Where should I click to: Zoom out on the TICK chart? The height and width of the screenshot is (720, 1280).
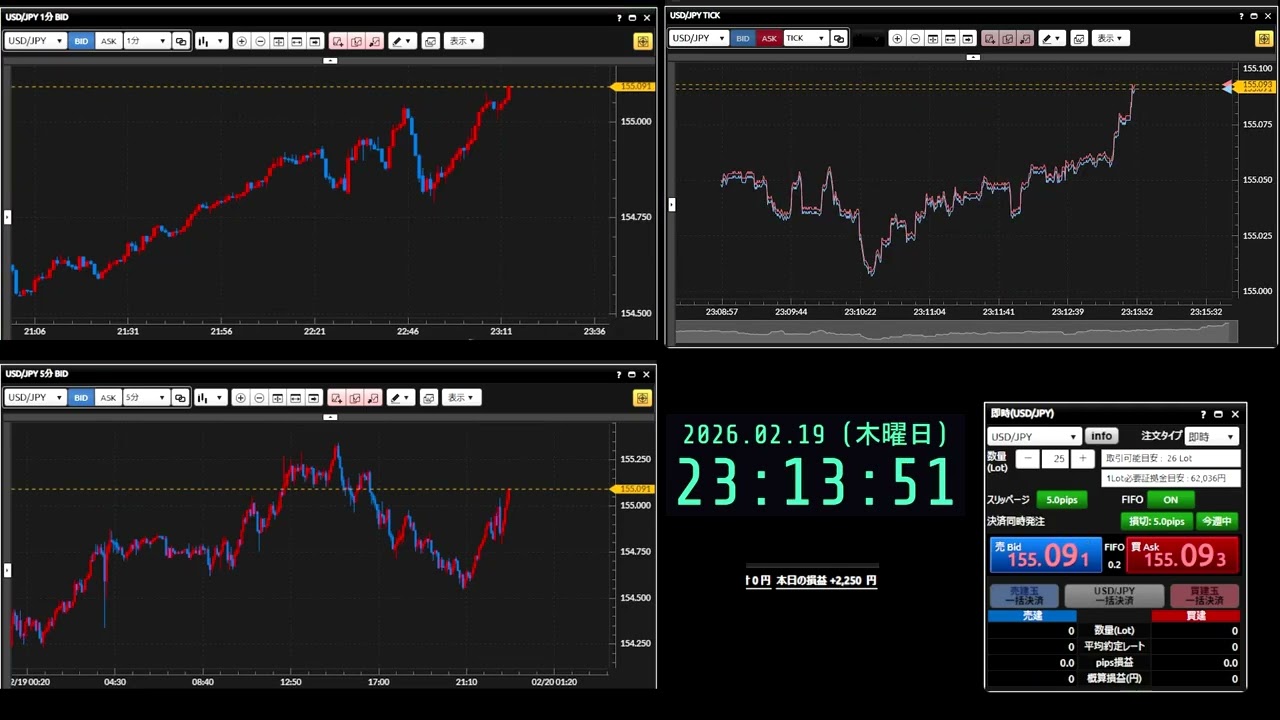coord(915,38)
